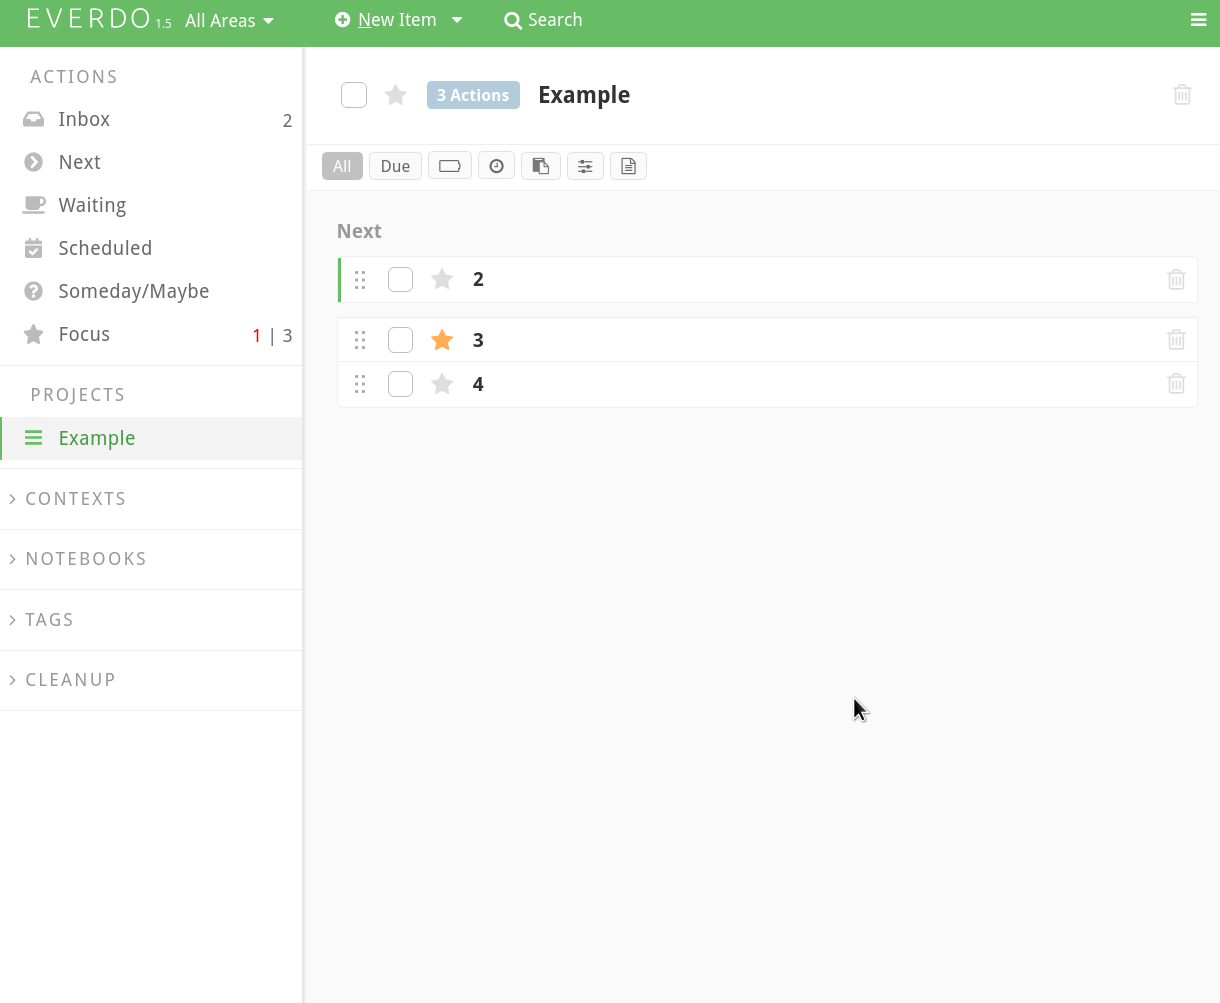The image size is (1220, 1003).
Task: Open the All Areas dropdown
Action: point(229,21)
